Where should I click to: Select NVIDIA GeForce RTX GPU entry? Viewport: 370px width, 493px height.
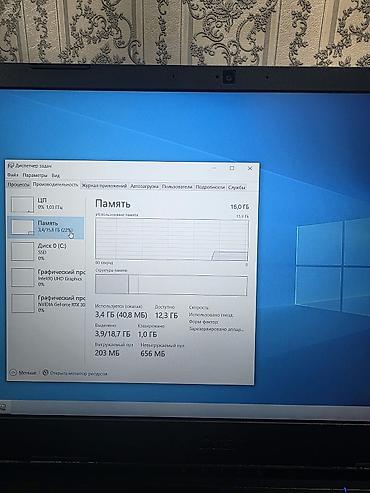coord(46,303)
